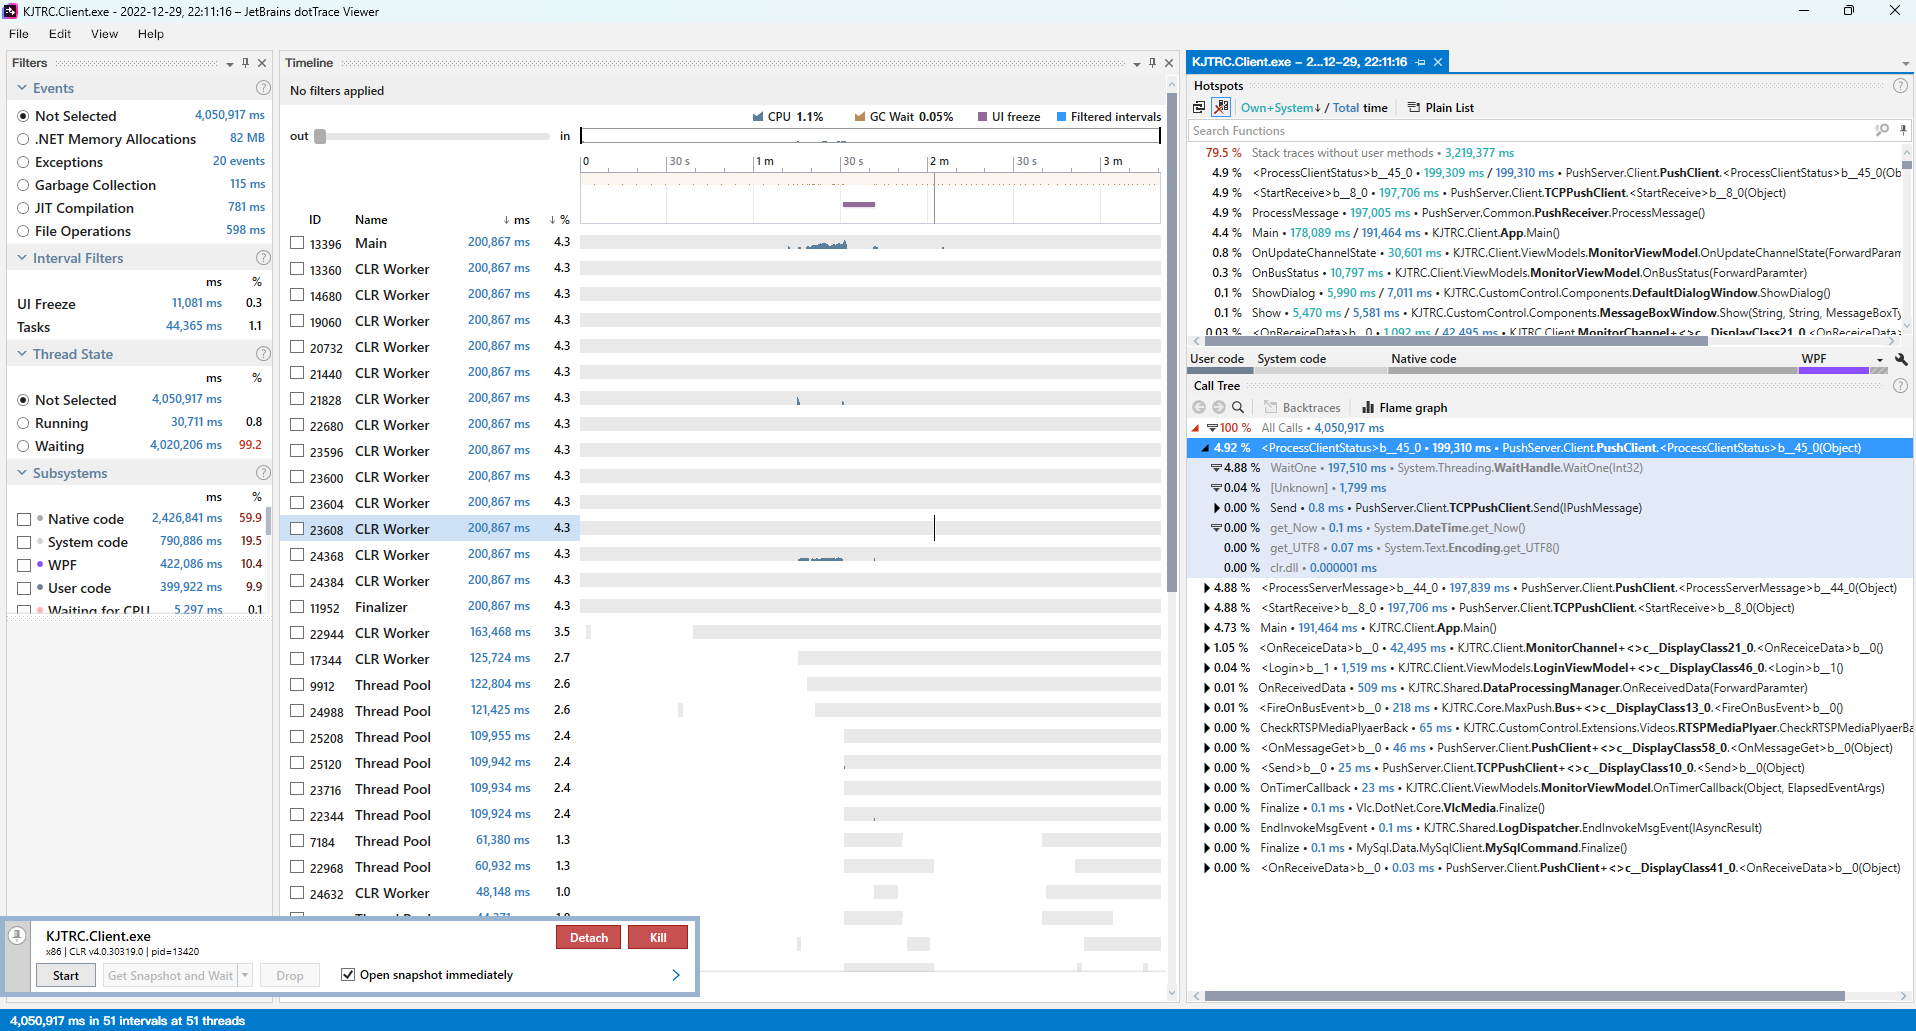Pin the Timeline panel
The image size is (1916, 1031).
pos(1152,63)
